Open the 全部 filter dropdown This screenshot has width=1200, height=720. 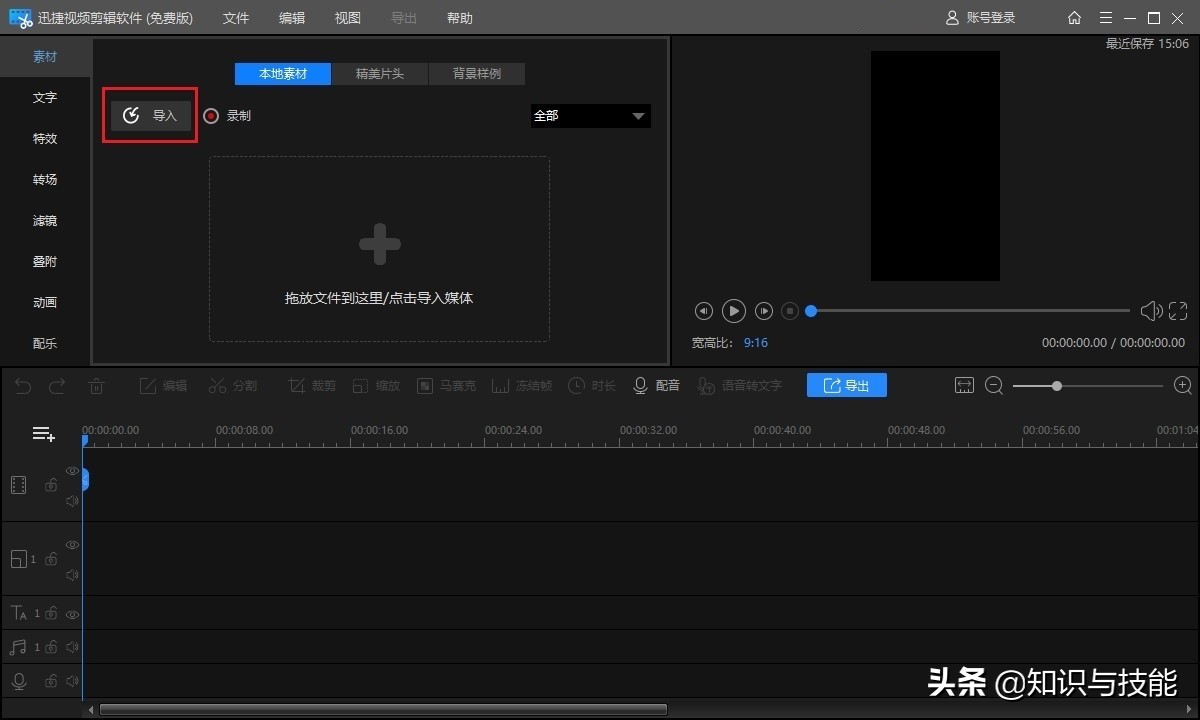[x=590, y=116]
